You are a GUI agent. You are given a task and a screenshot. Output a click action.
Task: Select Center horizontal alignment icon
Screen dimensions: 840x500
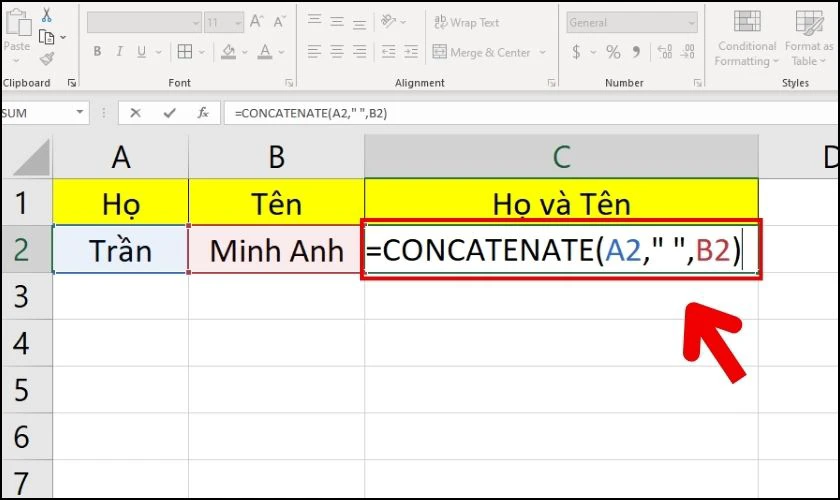(337, 51)
